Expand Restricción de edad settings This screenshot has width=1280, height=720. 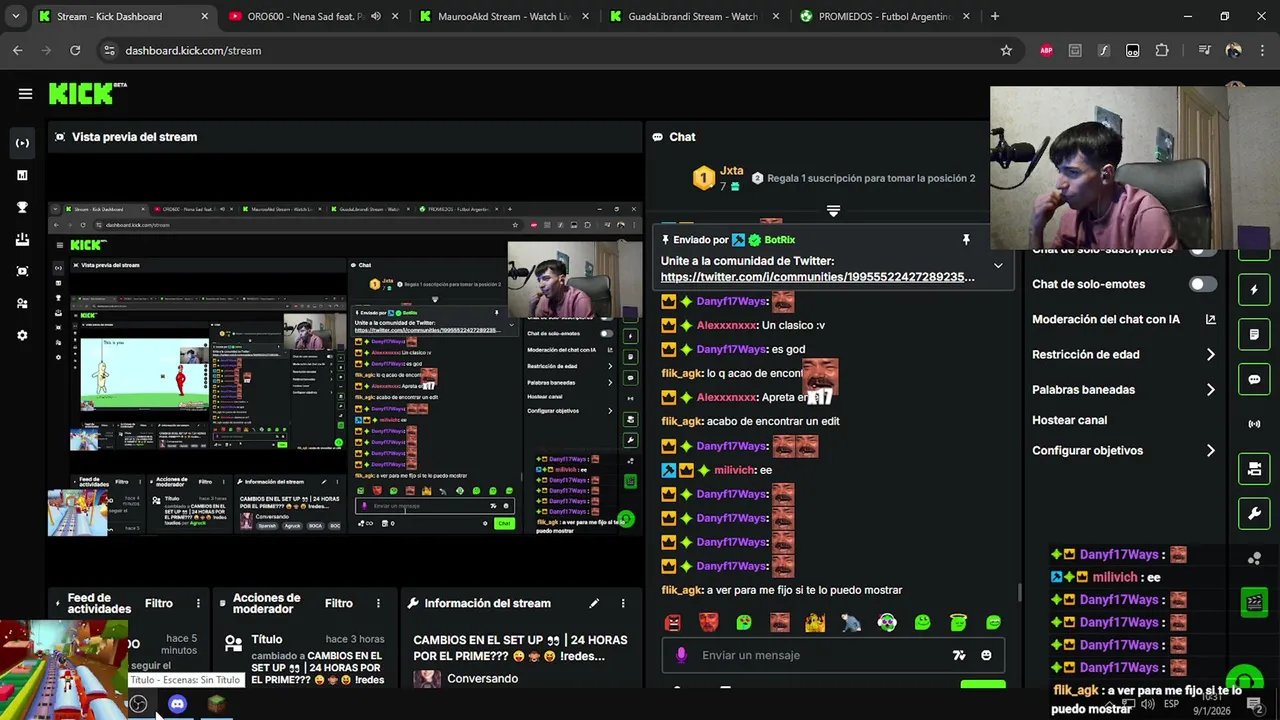coord(1210,354)
